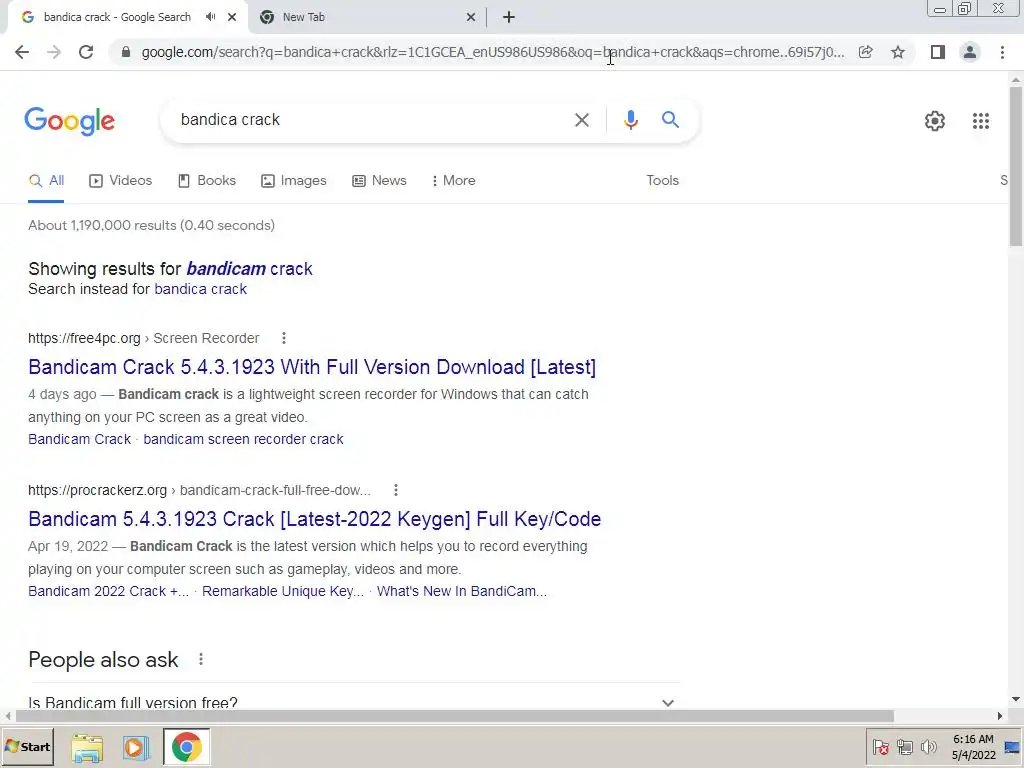Expand "Is Bandicam full version free?"
The width and height of the screenshot is (1024, 768).
click(354, 703)
